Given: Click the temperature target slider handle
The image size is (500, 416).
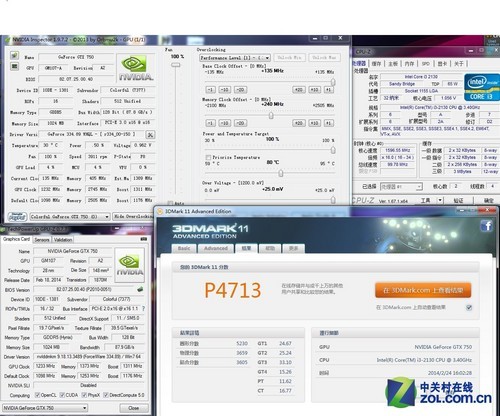Looking at the screenshot, I should pyautogui.click(x=281, y=173).
